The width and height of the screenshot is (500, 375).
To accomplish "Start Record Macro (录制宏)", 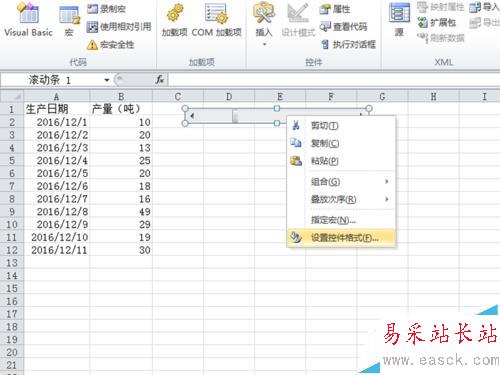I will pos(107,9).
